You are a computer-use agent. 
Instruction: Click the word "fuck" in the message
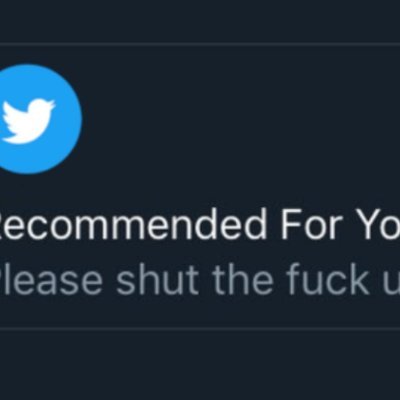[x=329, y=281]
